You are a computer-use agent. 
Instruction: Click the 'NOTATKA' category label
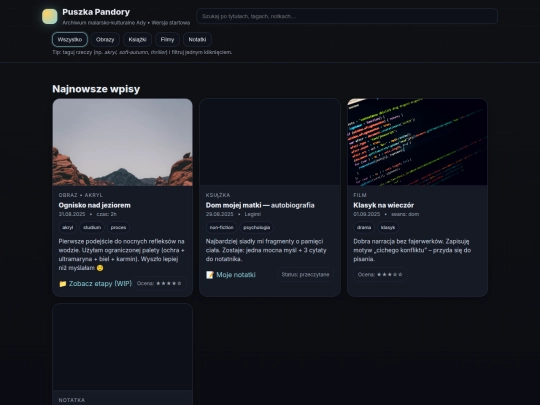tap(72, 400)
